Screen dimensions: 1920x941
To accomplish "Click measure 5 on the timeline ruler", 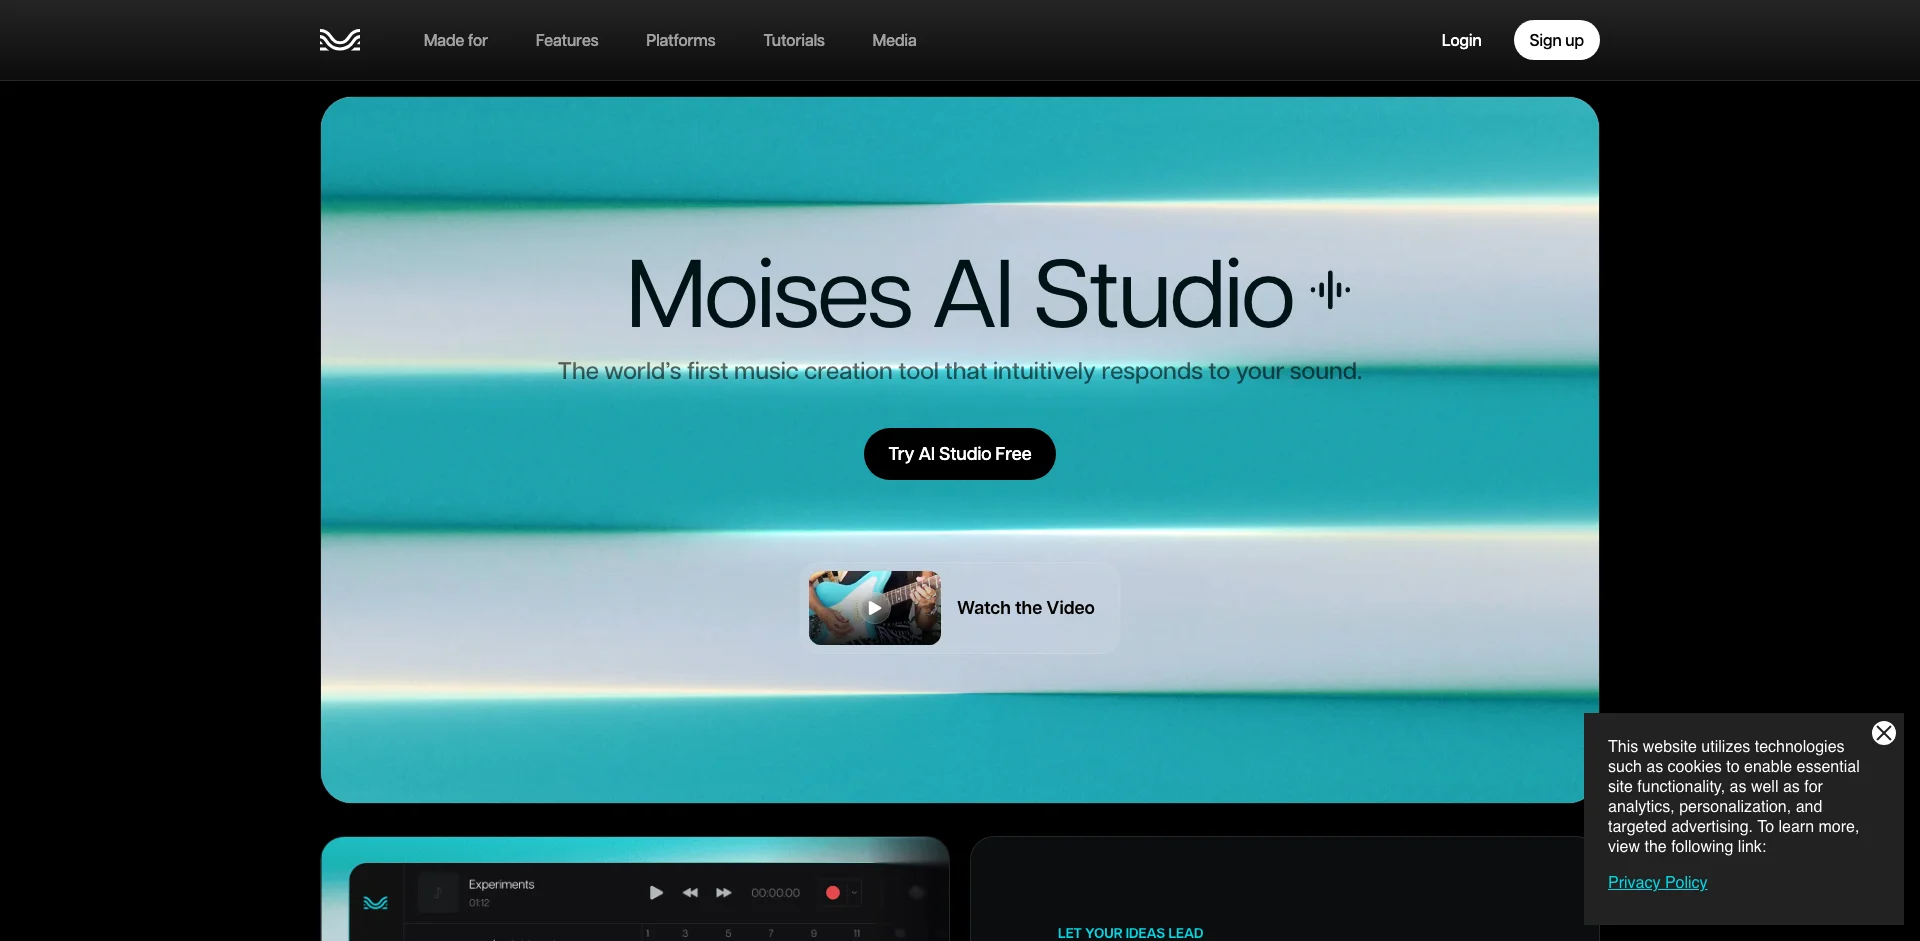I will tap(728, 932).
